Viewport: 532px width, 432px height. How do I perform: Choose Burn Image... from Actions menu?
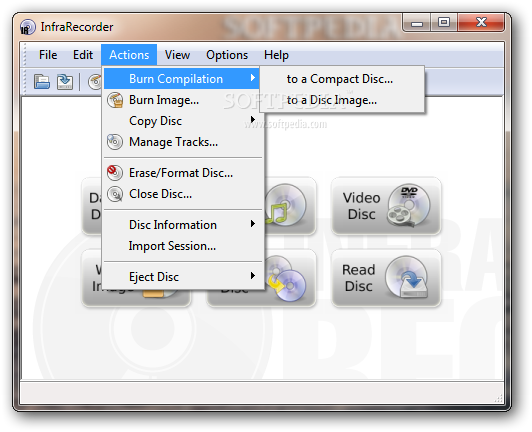[x=183, y=100]
